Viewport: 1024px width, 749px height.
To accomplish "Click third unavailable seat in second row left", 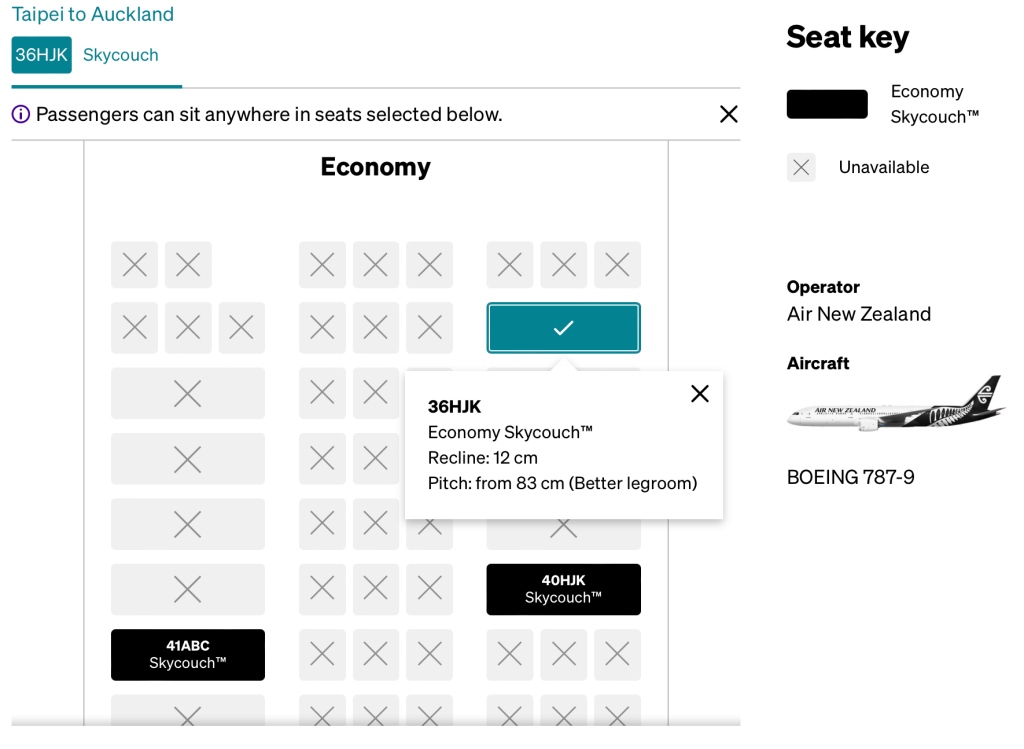I will tap(242, 328).
